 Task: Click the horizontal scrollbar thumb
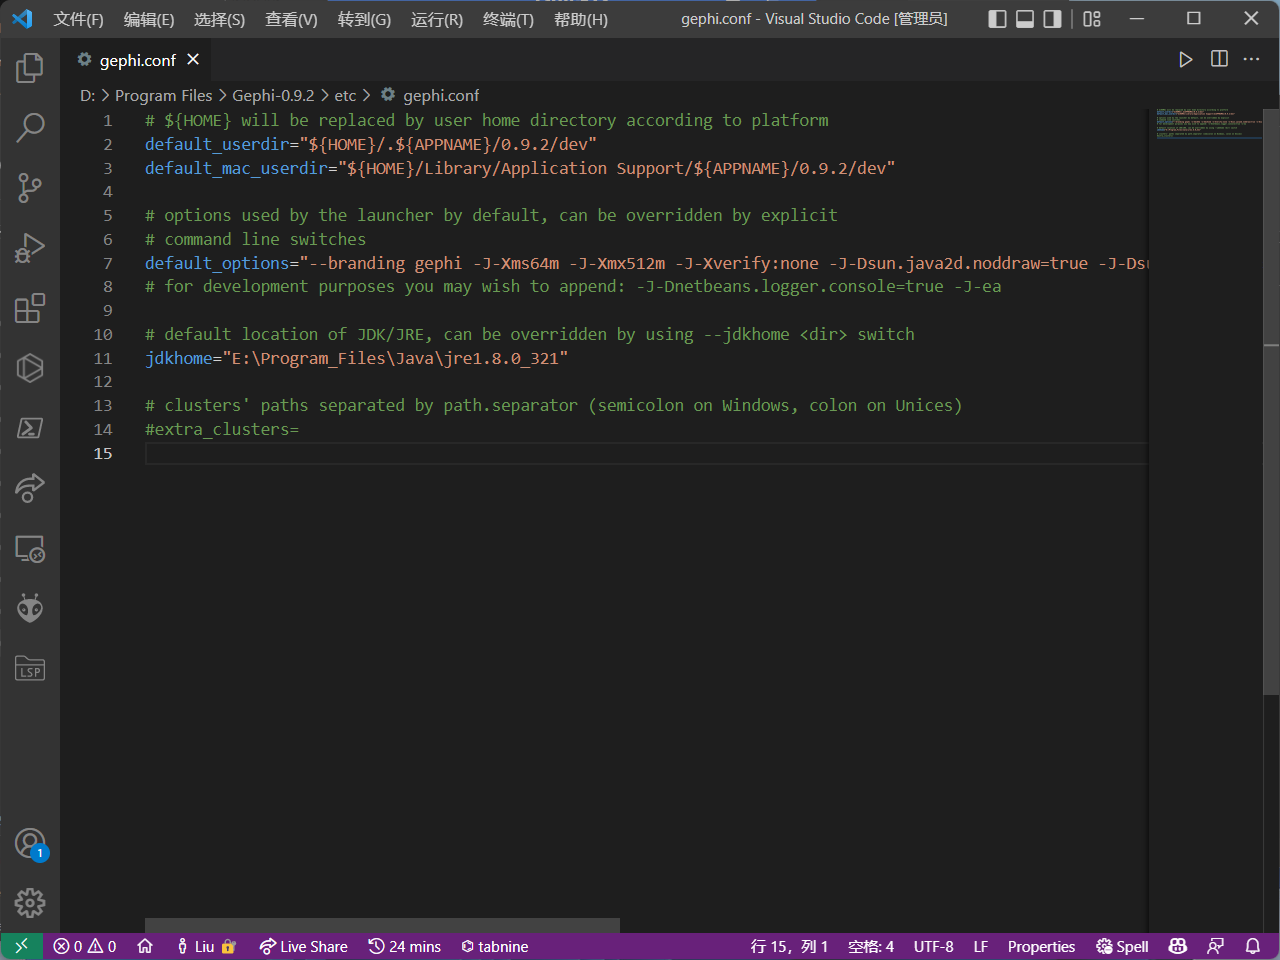point(382,925)
